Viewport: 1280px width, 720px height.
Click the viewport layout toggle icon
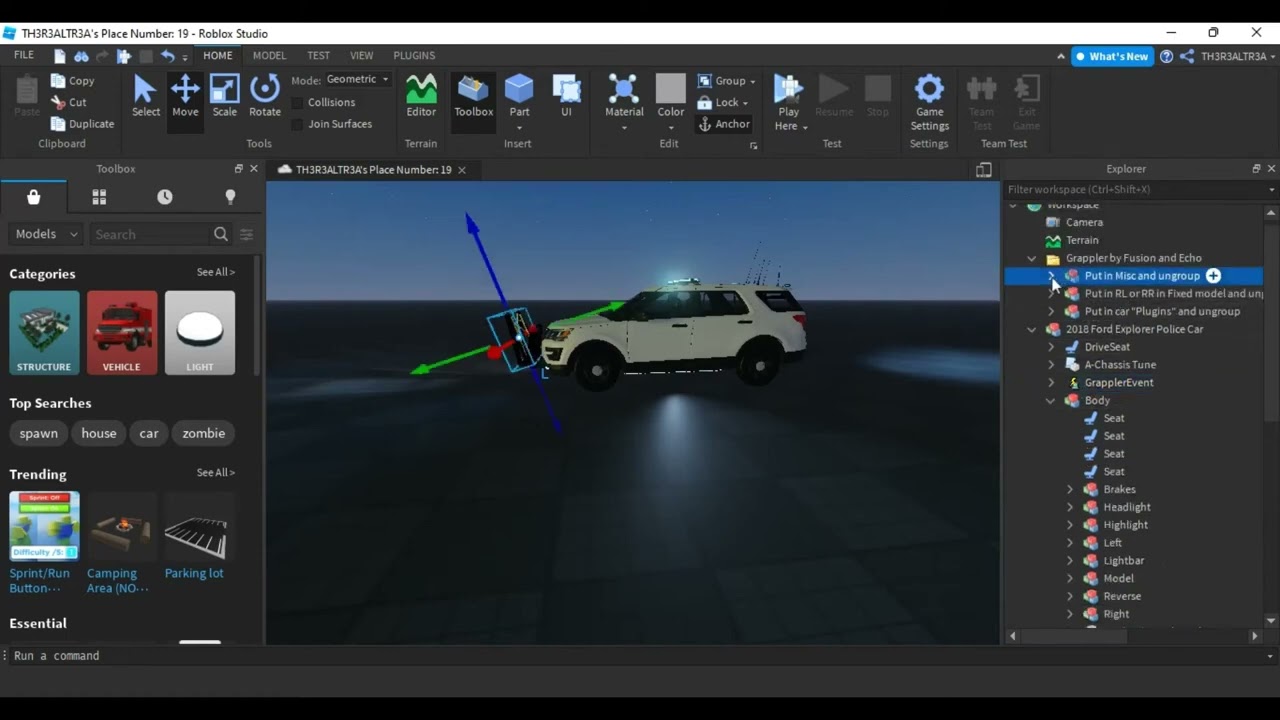[984, 170]
